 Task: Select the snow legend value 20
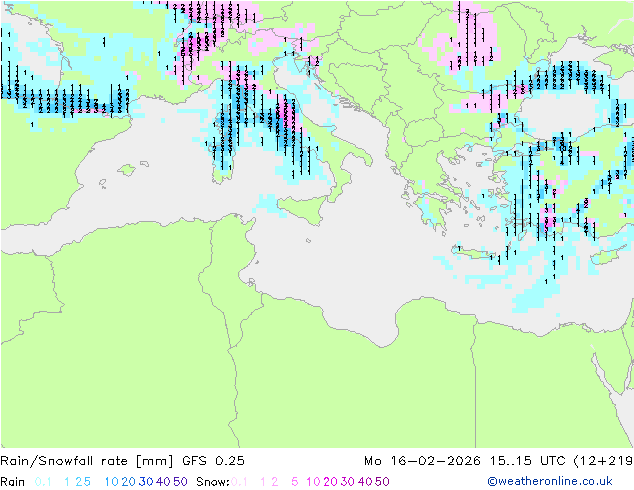(330, 482)
